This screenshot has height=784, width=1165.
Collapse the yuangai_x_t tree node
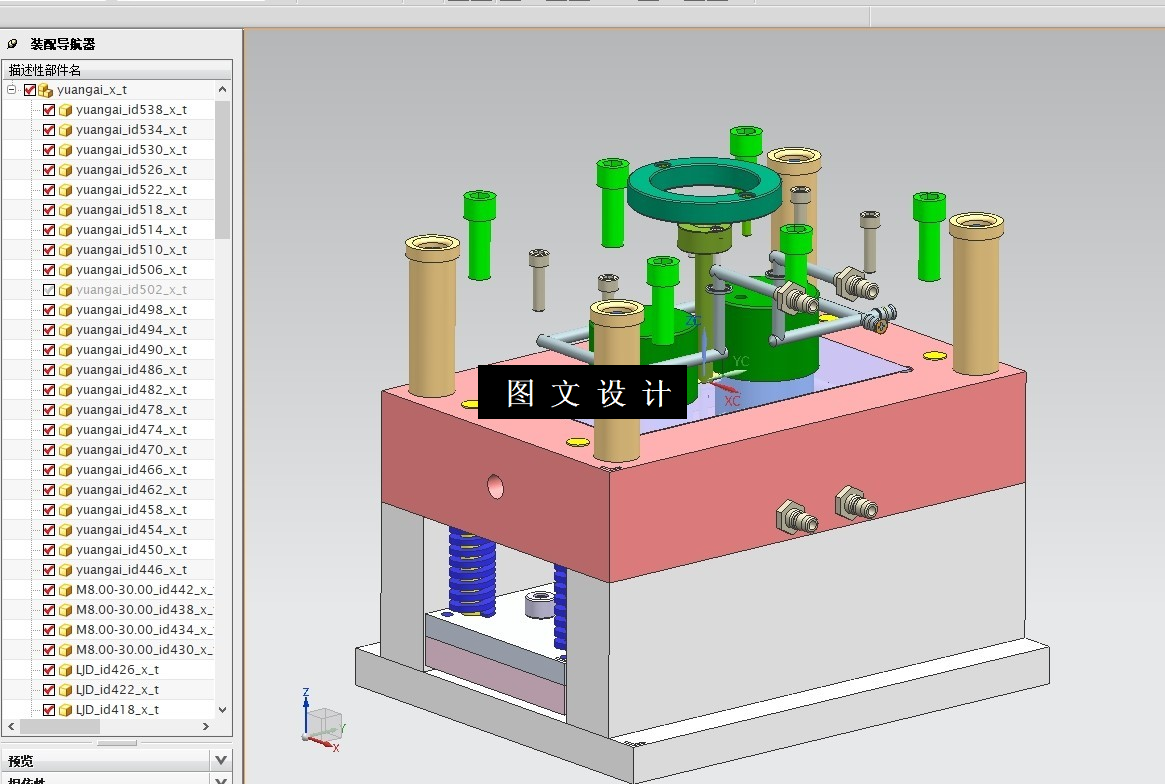11,89
